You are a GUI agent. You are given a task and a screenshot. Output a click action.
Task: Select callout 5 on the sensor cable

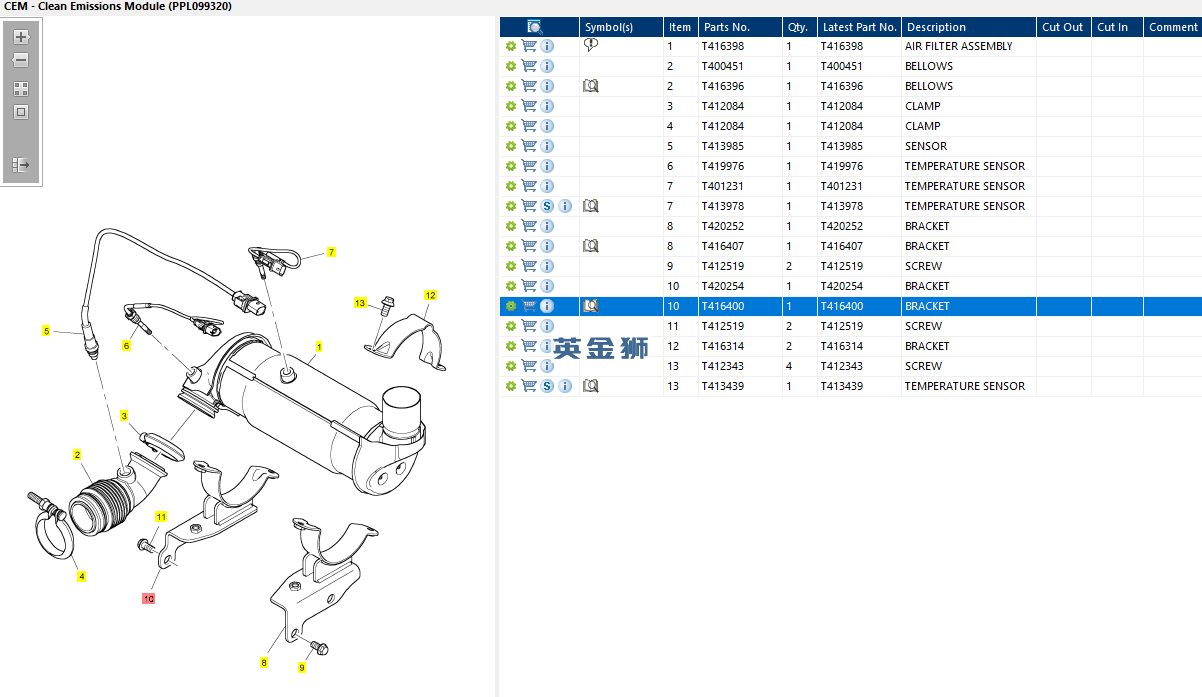[45, 331]
